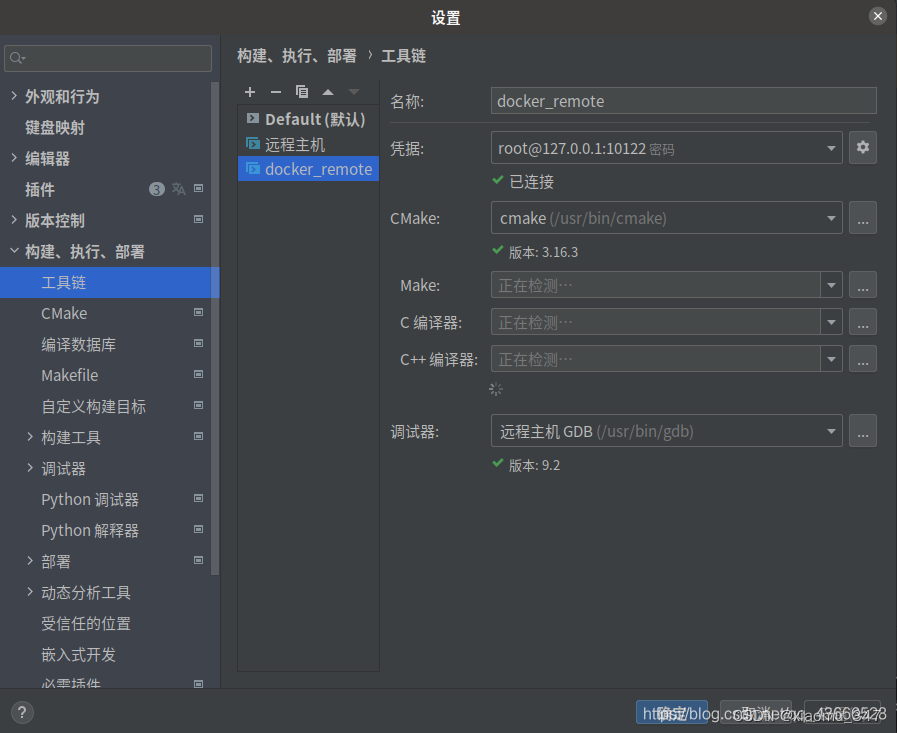Browse for CMake executable via ellipsis button
Image resolution: width=897 pixels, height=733 pixels.
[862, 218]
